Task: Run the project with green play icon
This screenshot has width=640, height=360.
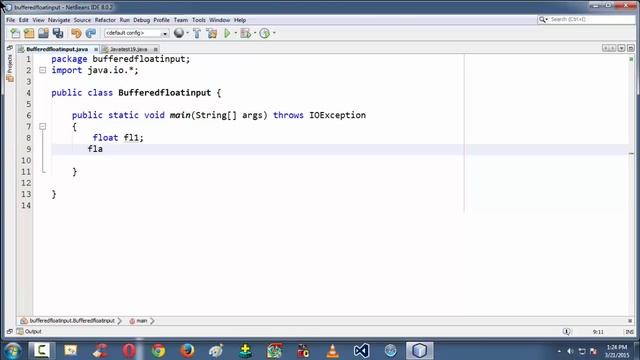Action: pos(227,33)
